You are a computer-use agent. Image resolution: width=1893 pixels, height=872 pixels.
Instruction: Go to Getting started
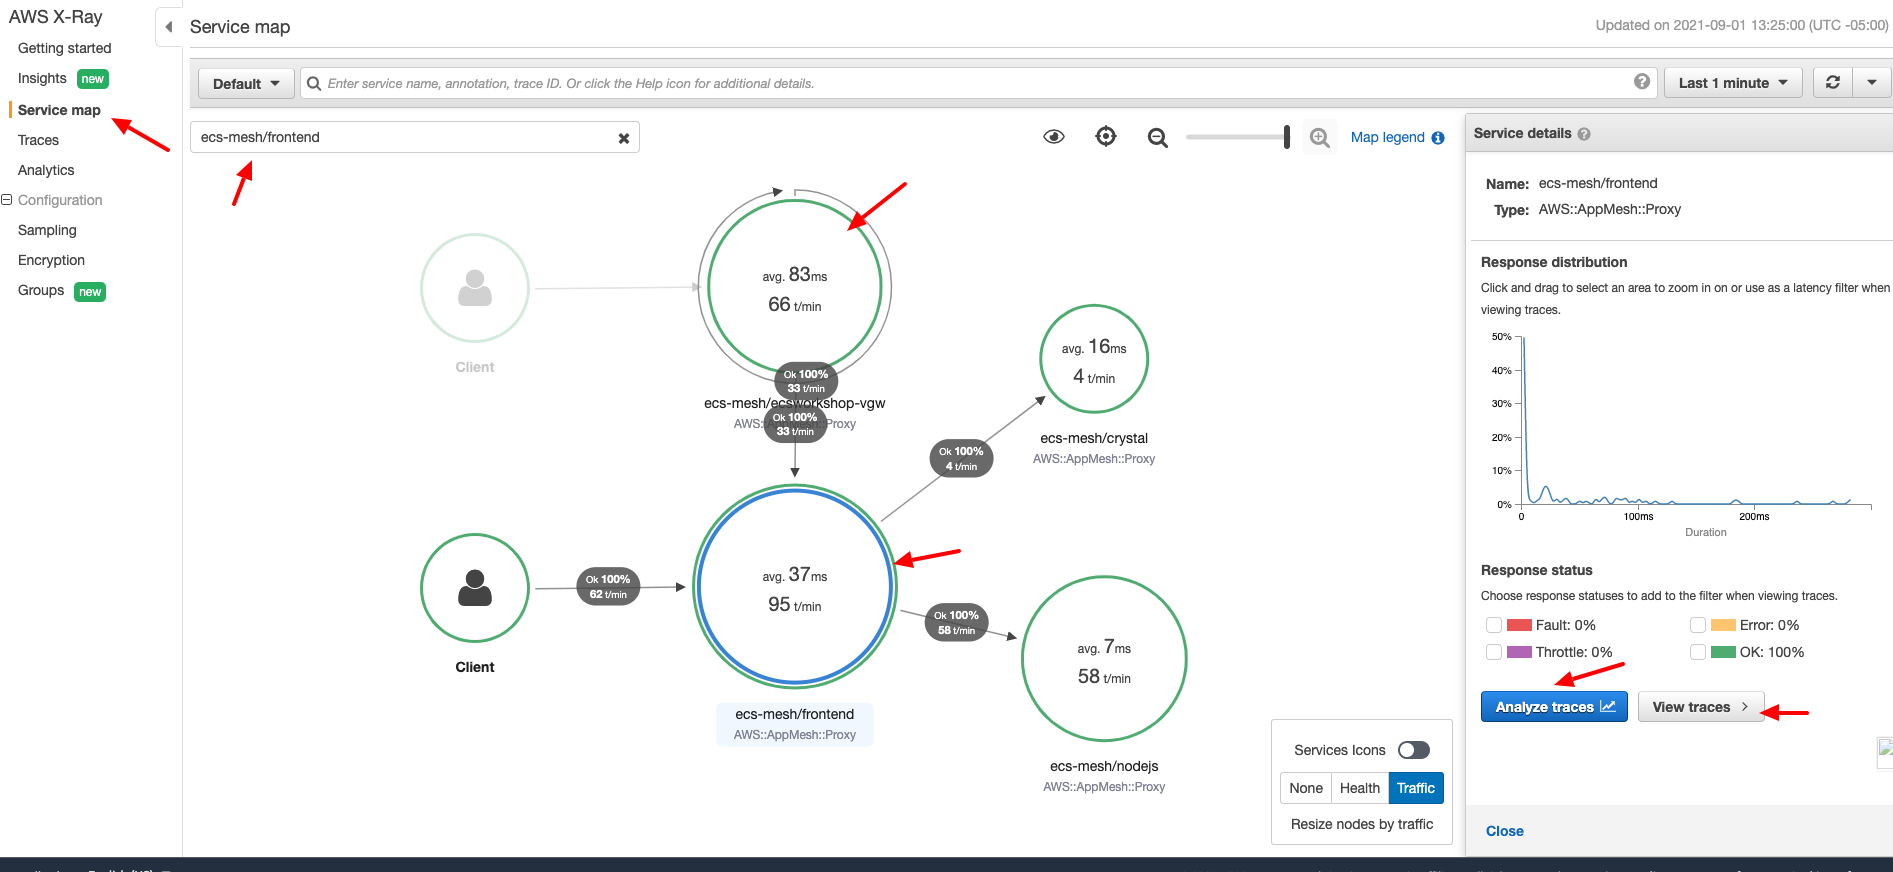coord(65,48)
